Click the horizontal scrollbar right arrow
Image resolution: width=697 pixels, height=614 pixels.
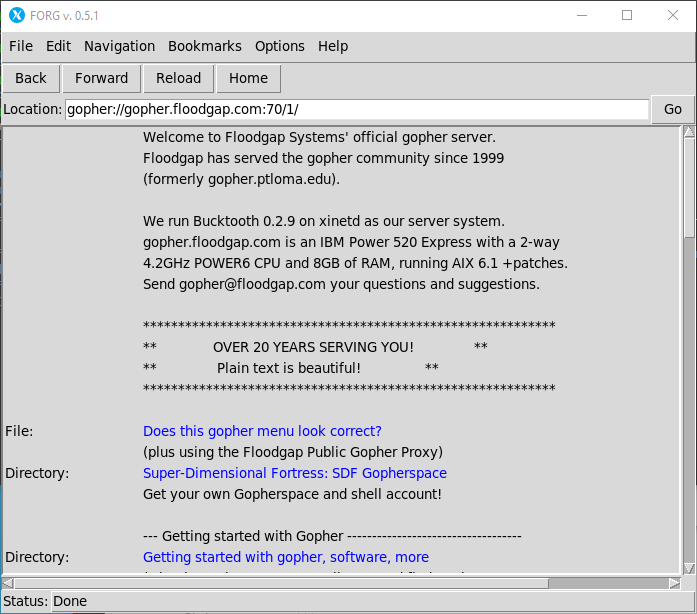click(675, 583)
